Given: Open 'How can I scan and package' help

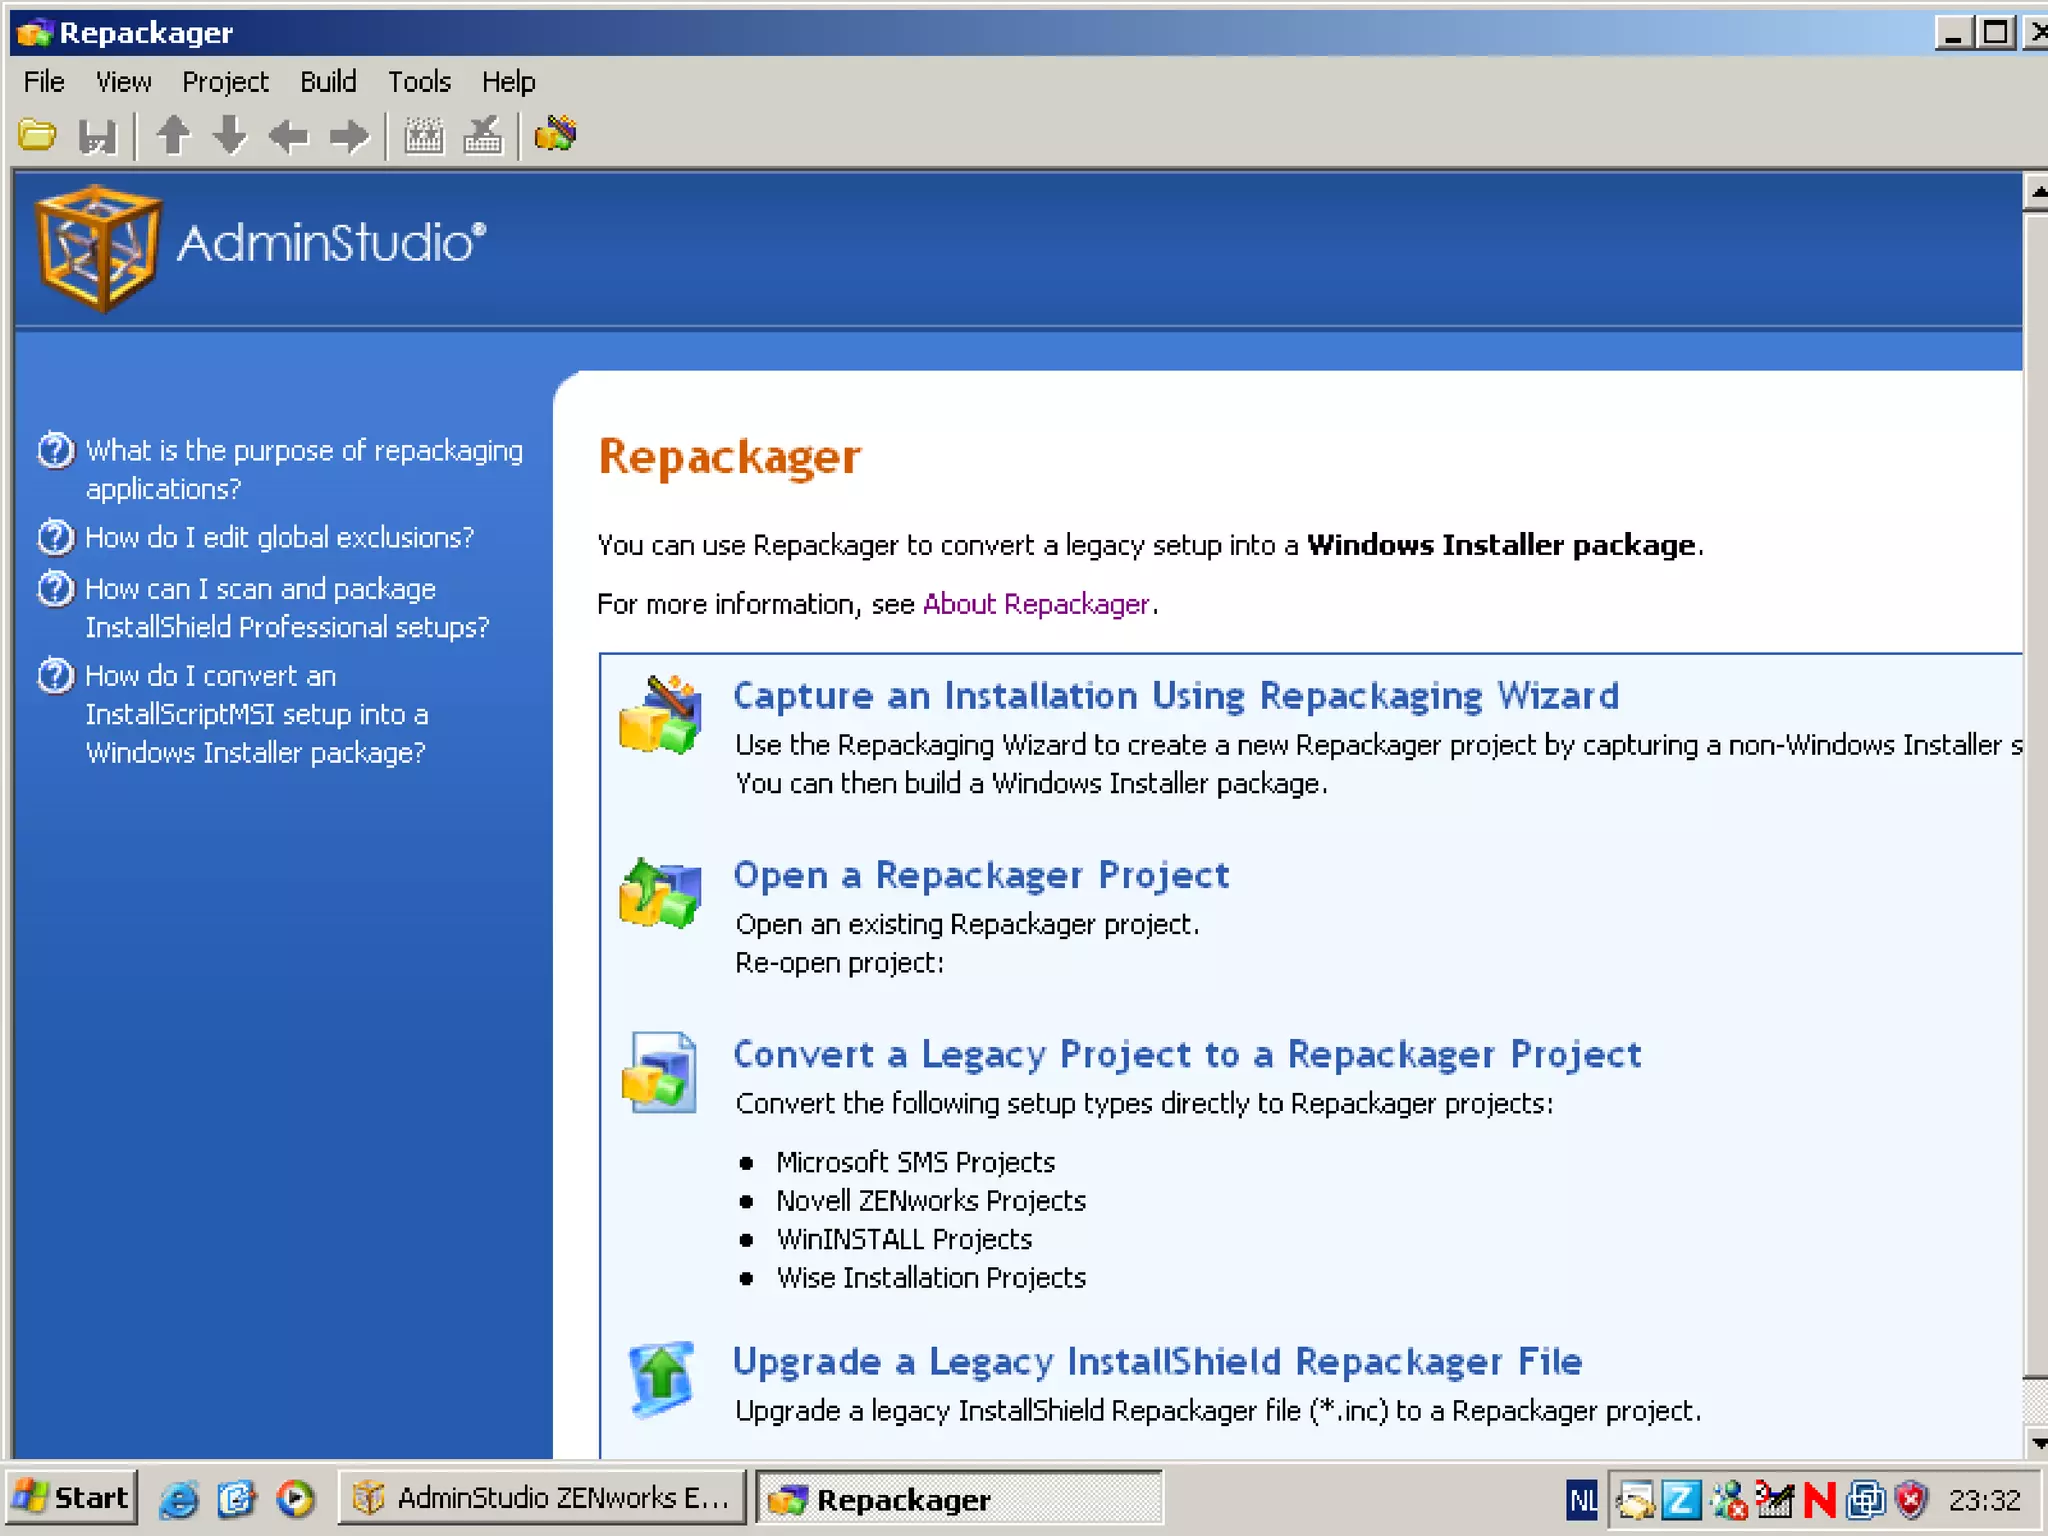Looking at the screenshot, I should pyautogui.click(x=287, y=608).
